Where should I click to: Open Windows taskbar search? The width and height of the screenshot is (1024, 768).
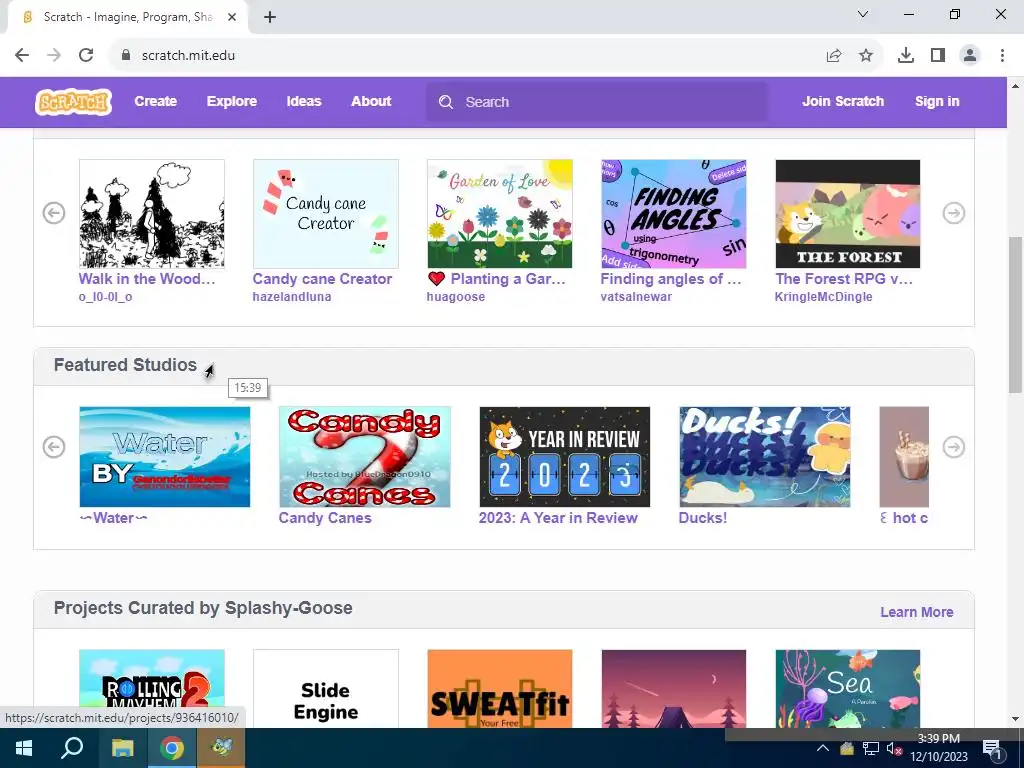tap(72, 748)
